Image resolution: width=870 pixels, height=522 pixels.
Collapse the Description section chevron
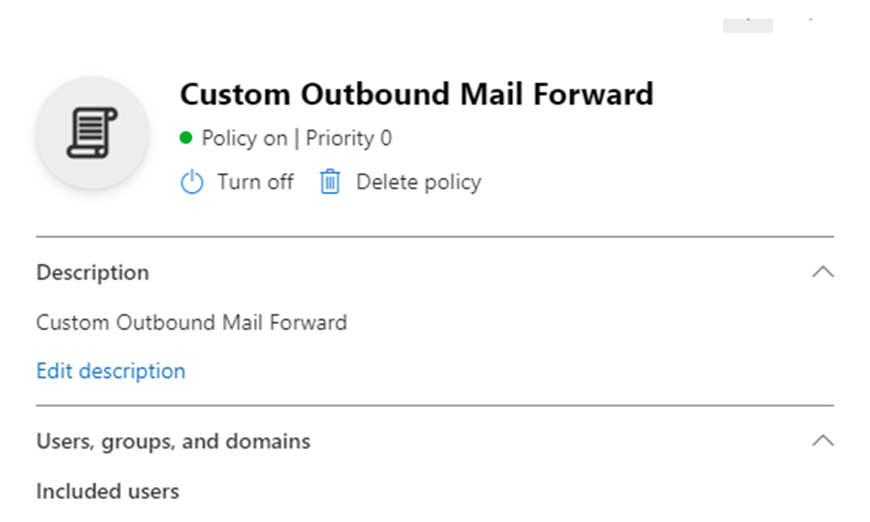point(823,272)
